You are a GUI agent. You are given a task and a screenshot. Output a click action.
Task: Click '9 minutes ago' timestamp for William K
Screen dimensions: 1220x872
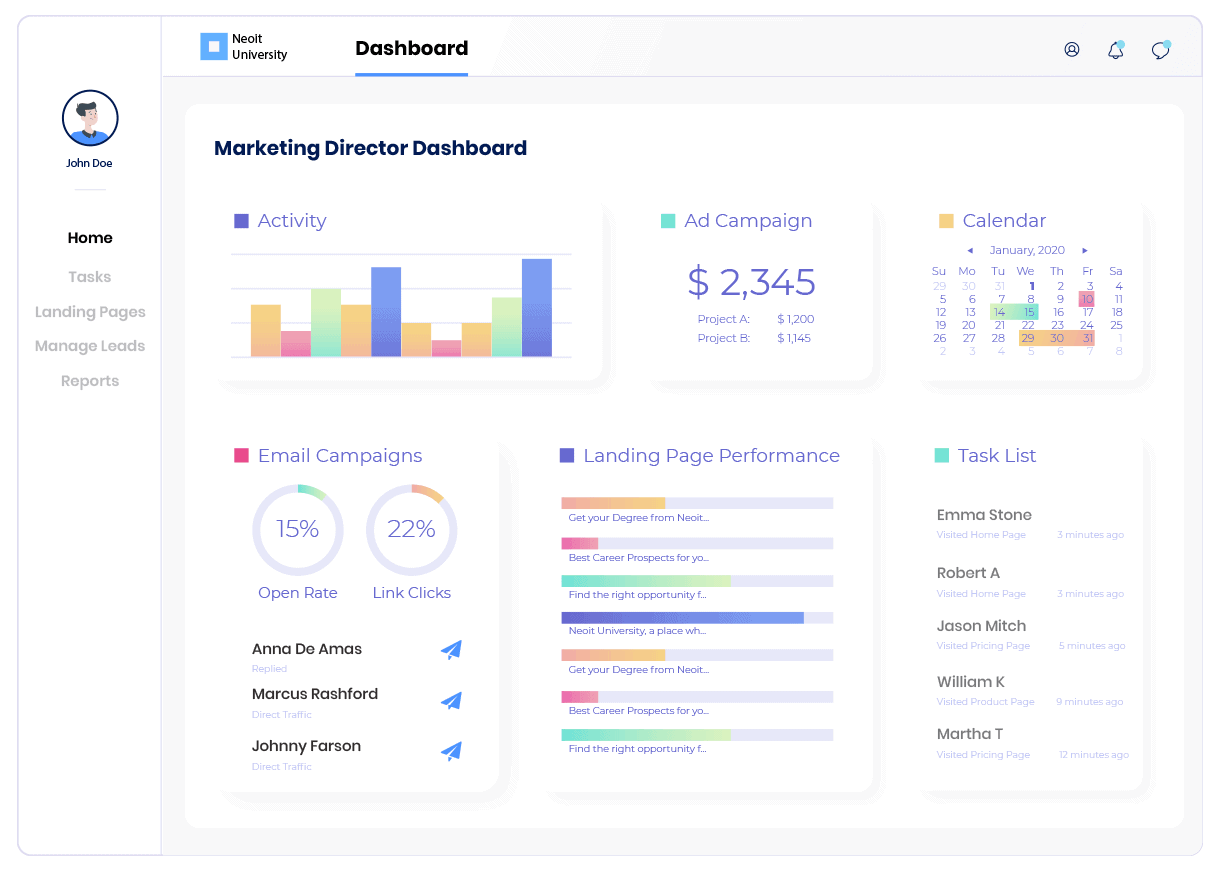[x=1091, y=702]
